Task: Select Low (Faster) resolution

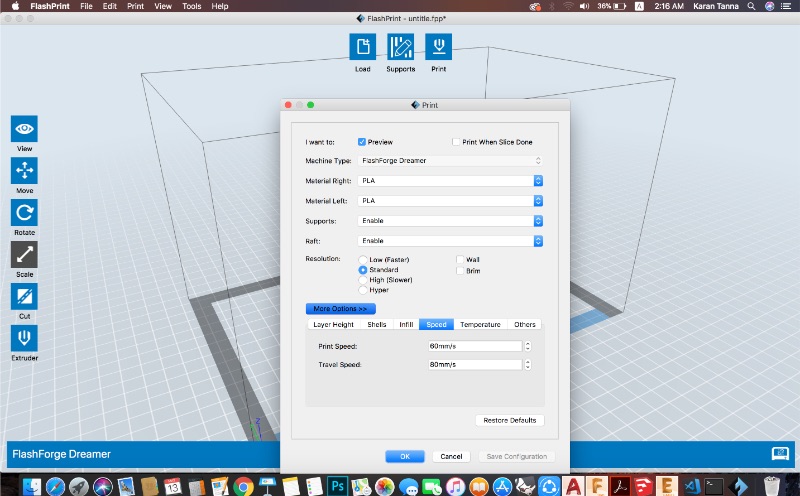Action: 362,260
